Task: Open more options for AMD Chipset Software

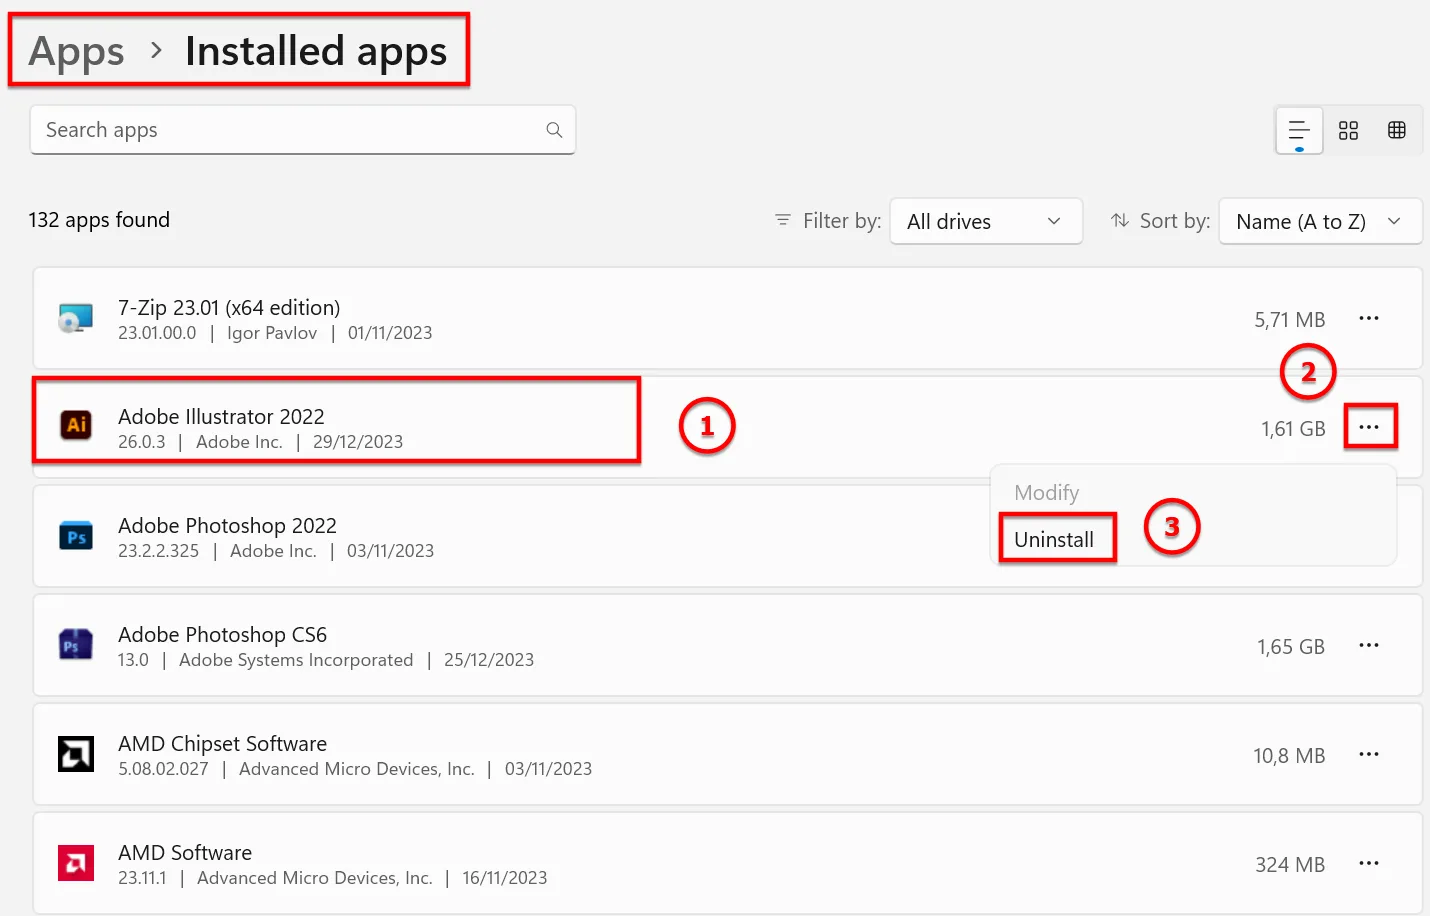Action: [x=1369, y=754]
